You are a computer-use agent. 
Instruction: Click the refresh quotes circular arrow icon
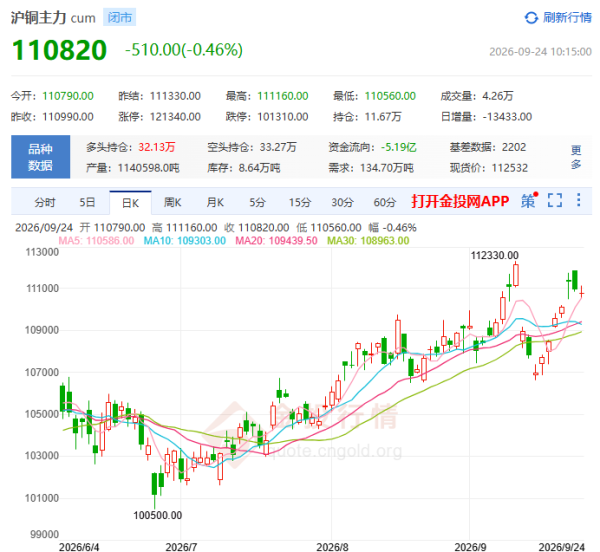click(x=531, y=18)
